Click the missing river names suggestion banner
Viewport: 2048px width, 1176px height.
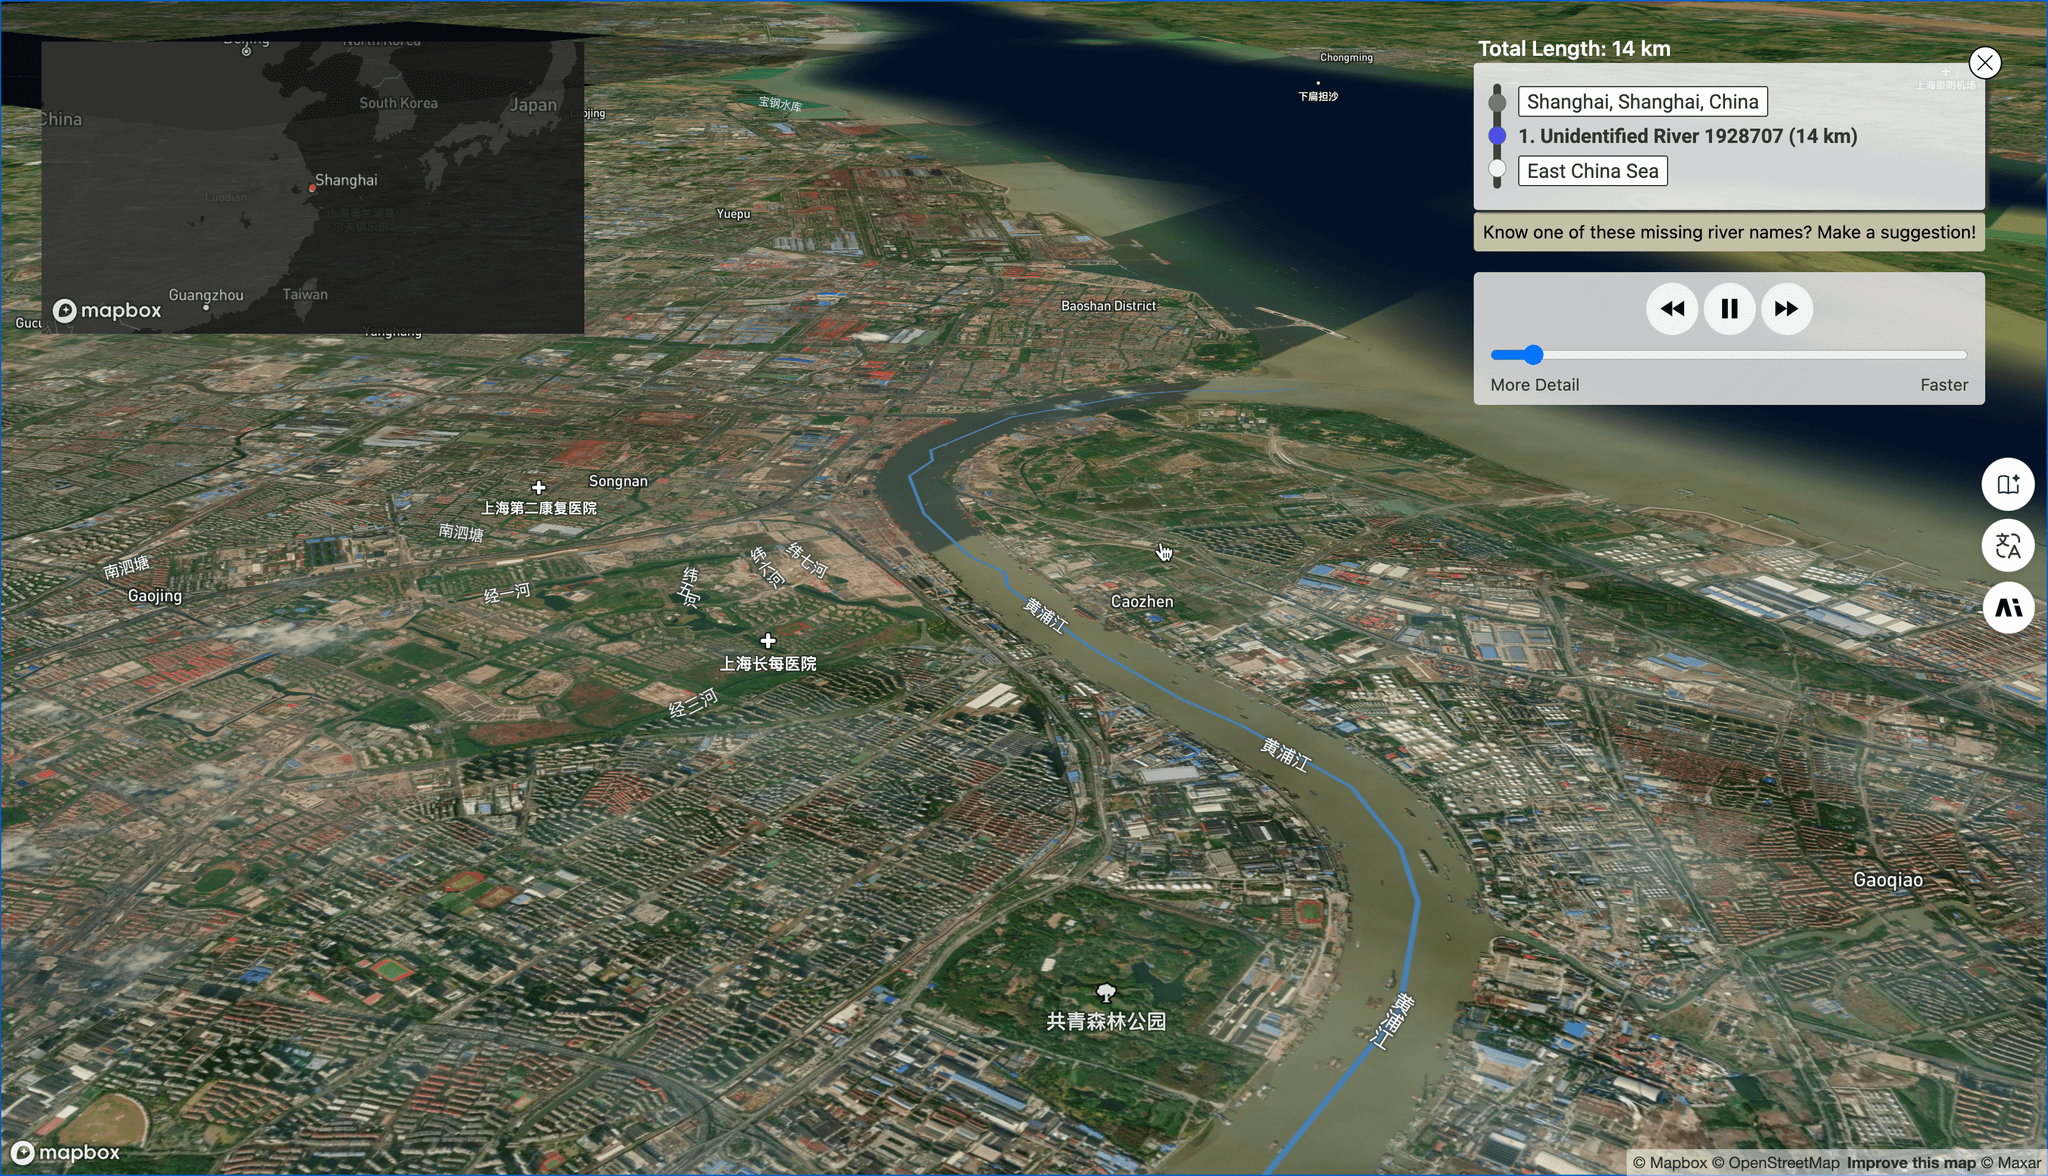pos(1729,232)
